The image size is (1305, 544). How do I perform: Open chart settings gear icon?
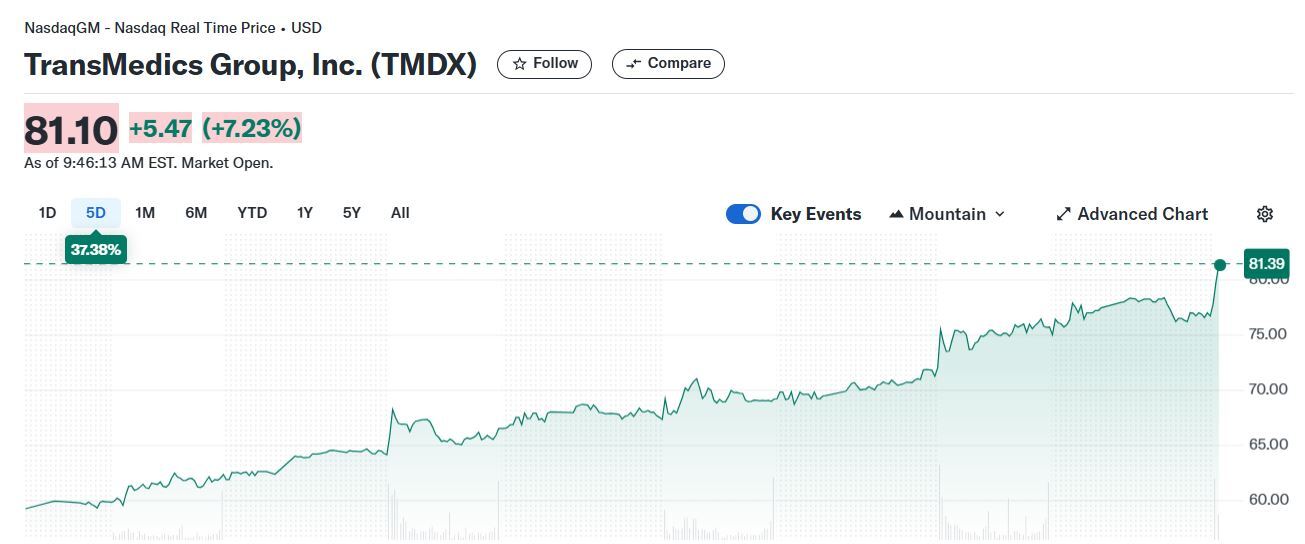pyautogui.click(x=1264, y=214)
